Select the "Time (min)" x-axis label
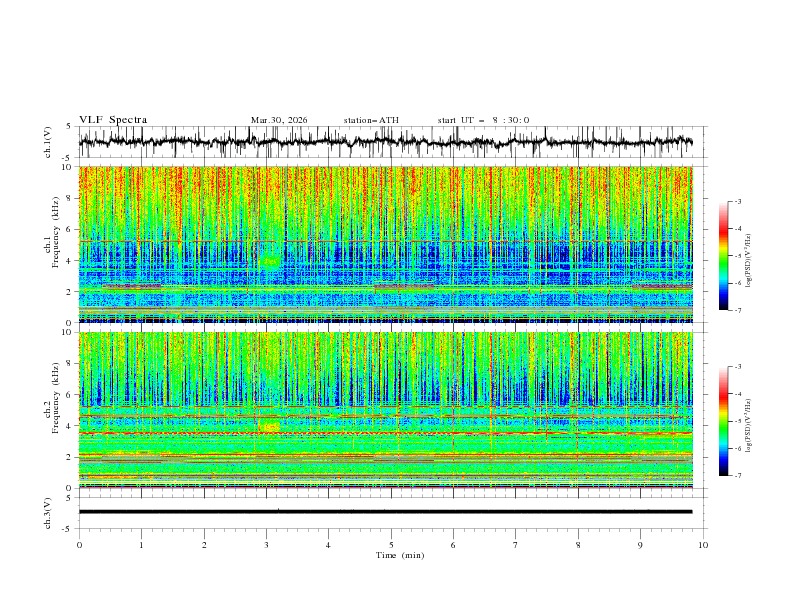 [x=400, y=555]
